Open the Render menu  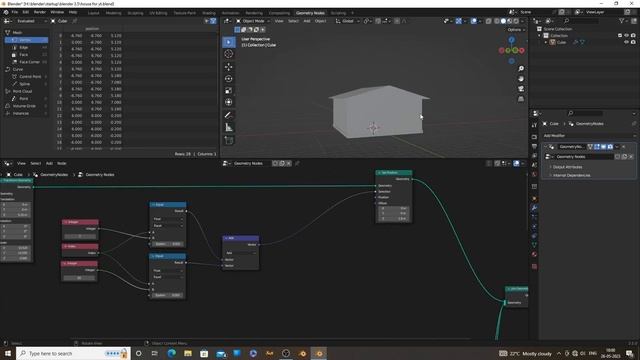click(40, 12)
